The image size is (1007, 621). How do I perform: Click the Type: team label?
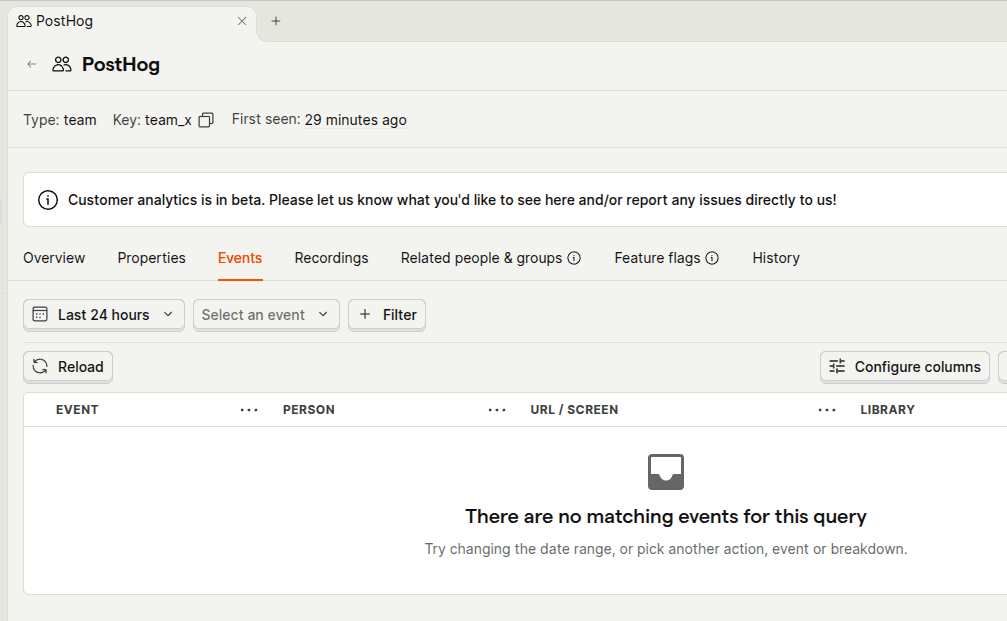click(x=60, y=120)
